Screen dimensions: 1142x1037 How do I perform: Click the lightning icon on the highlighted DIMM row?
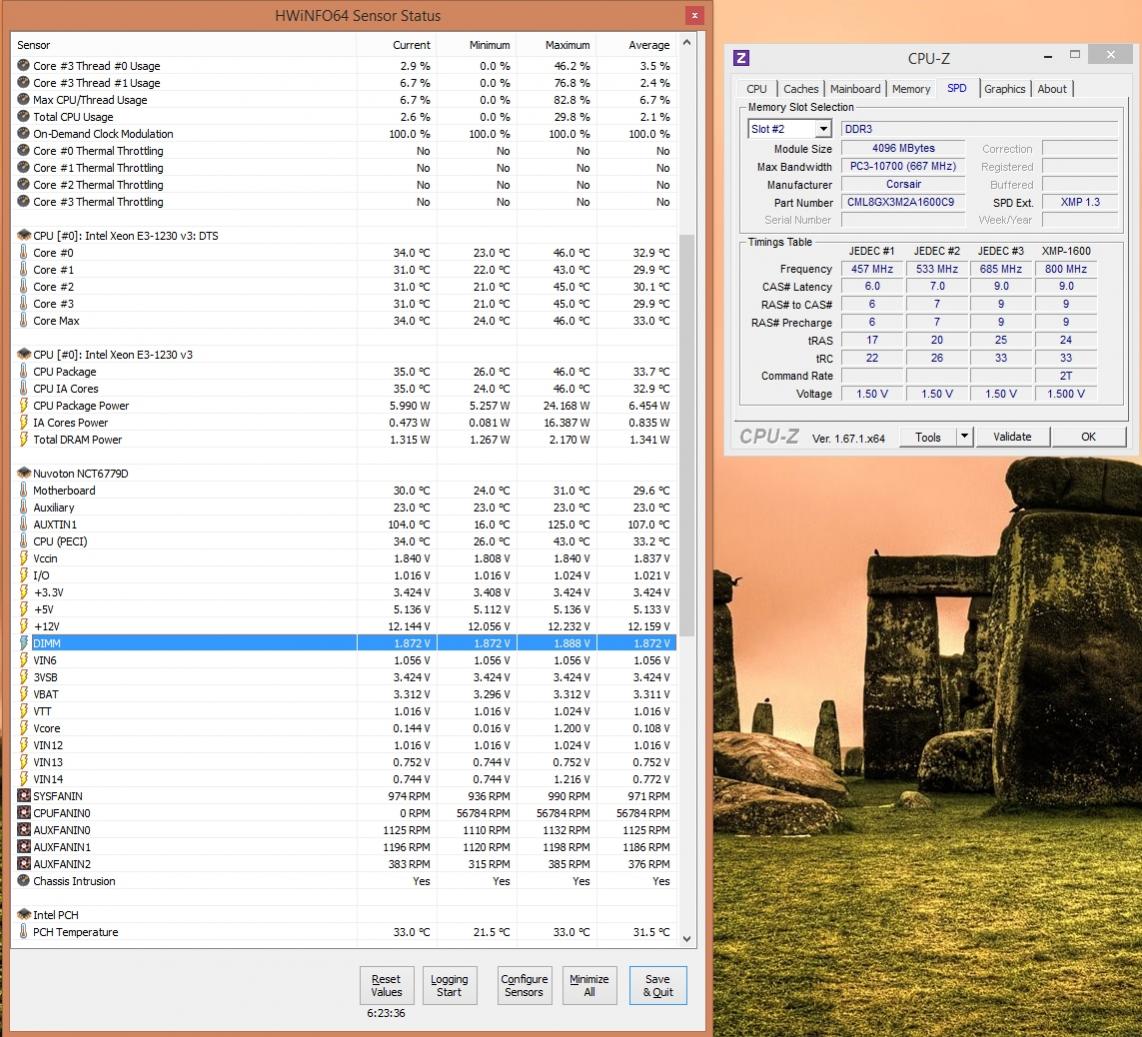23,643
